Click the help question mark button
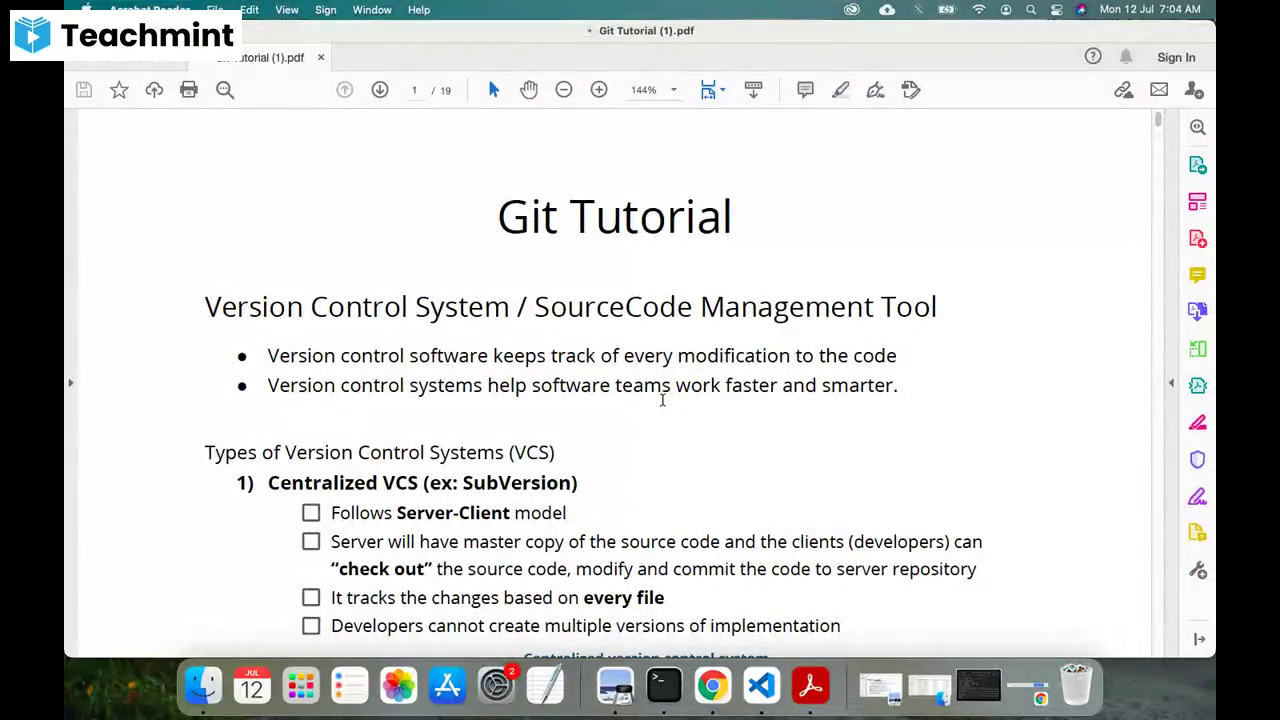Viewport: 1280px width, 720px height. pyautogui.click(x=1093, y=57)
